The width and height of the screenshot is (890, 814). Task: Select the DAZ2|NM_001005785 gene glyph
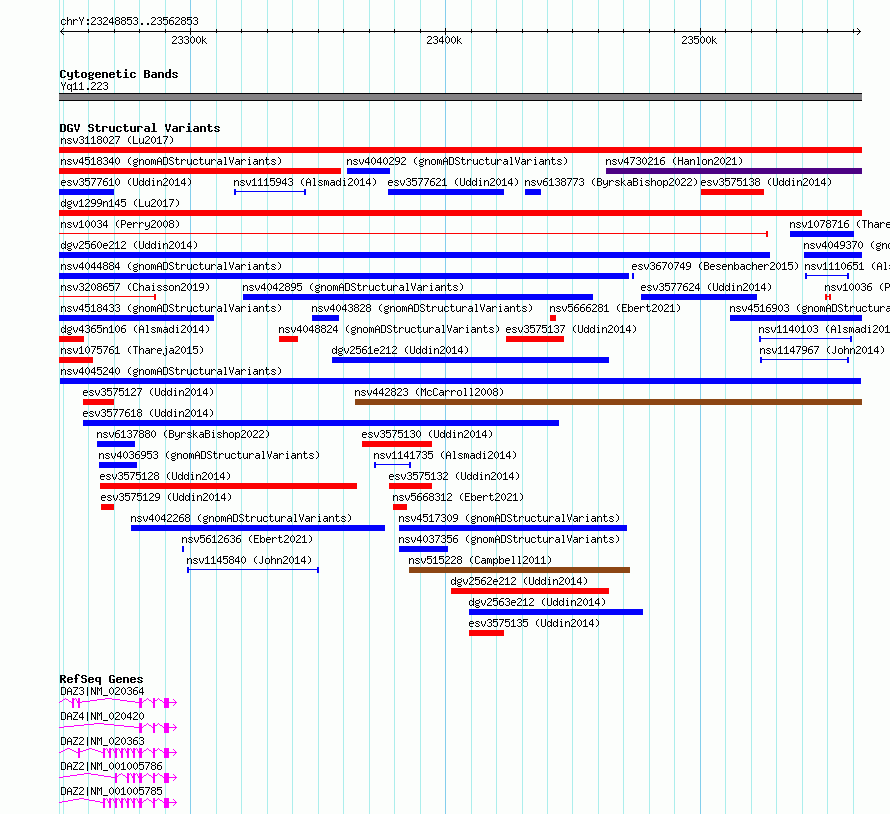[118, 803]
